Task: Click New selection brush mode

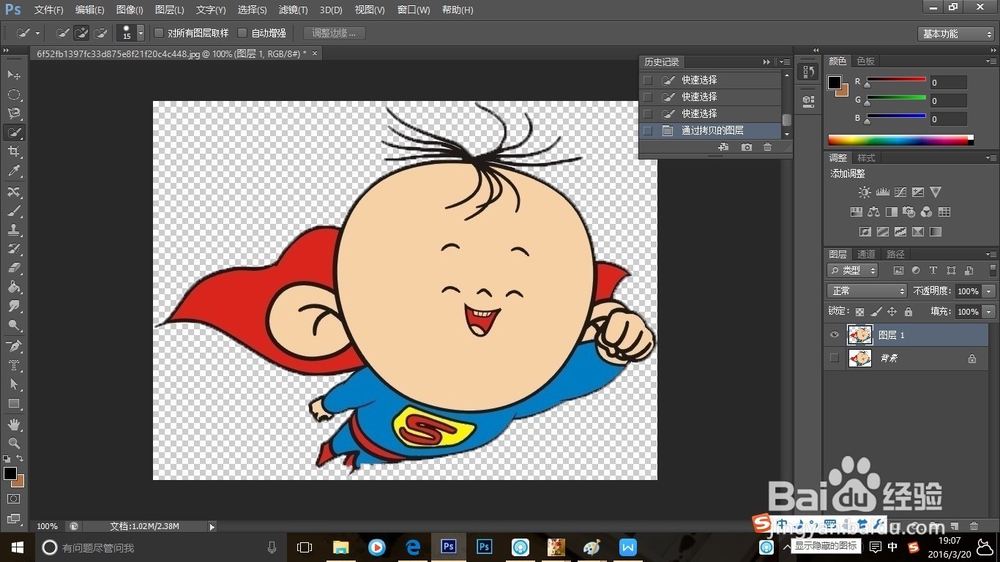Action: pos(62,33)
